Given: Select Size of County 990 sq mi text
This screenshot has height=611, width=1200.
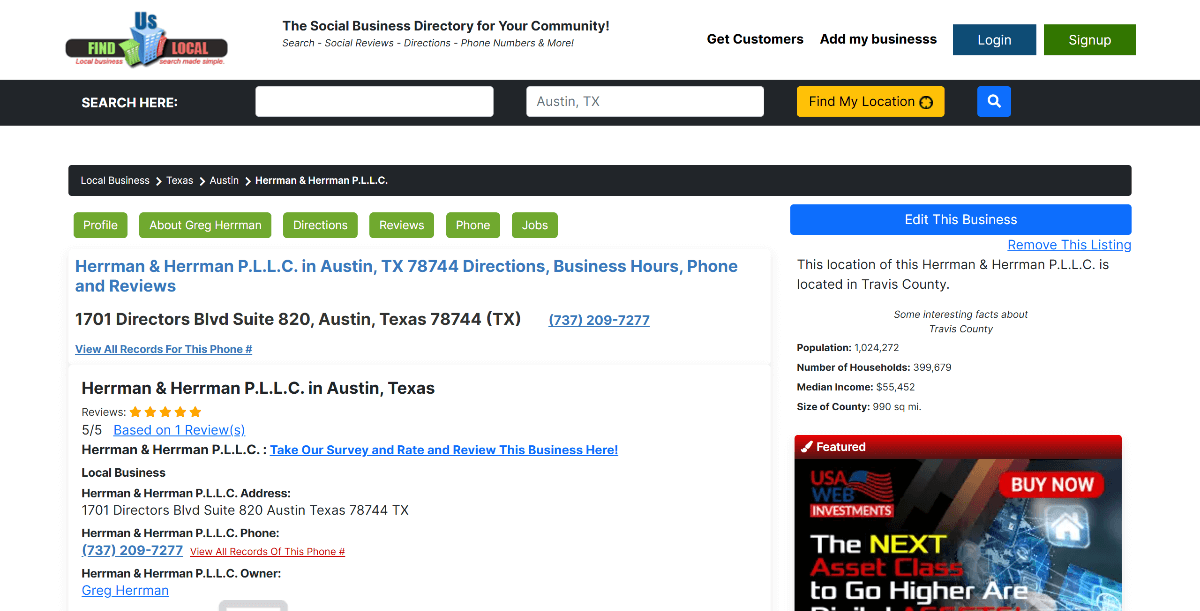Looking at the screenshot, I should [859, 407].
